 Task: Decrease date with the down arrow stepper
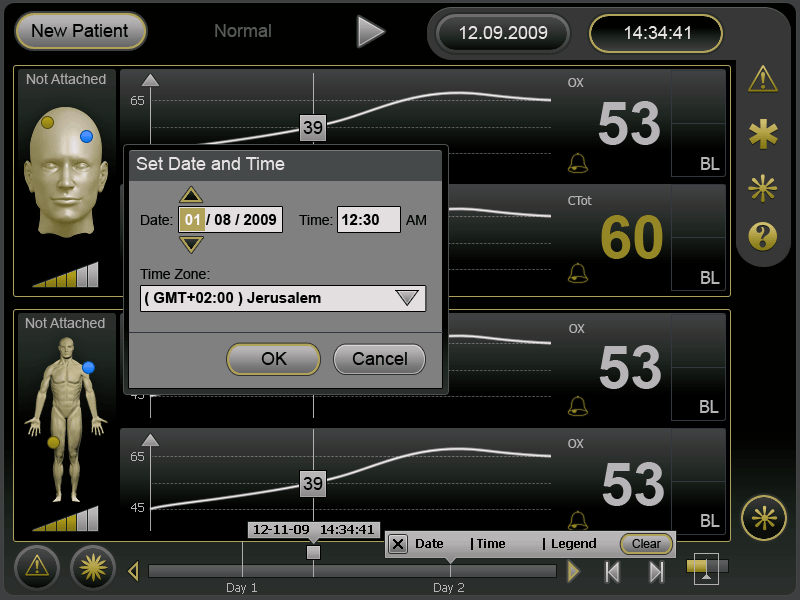pos(191,244)
